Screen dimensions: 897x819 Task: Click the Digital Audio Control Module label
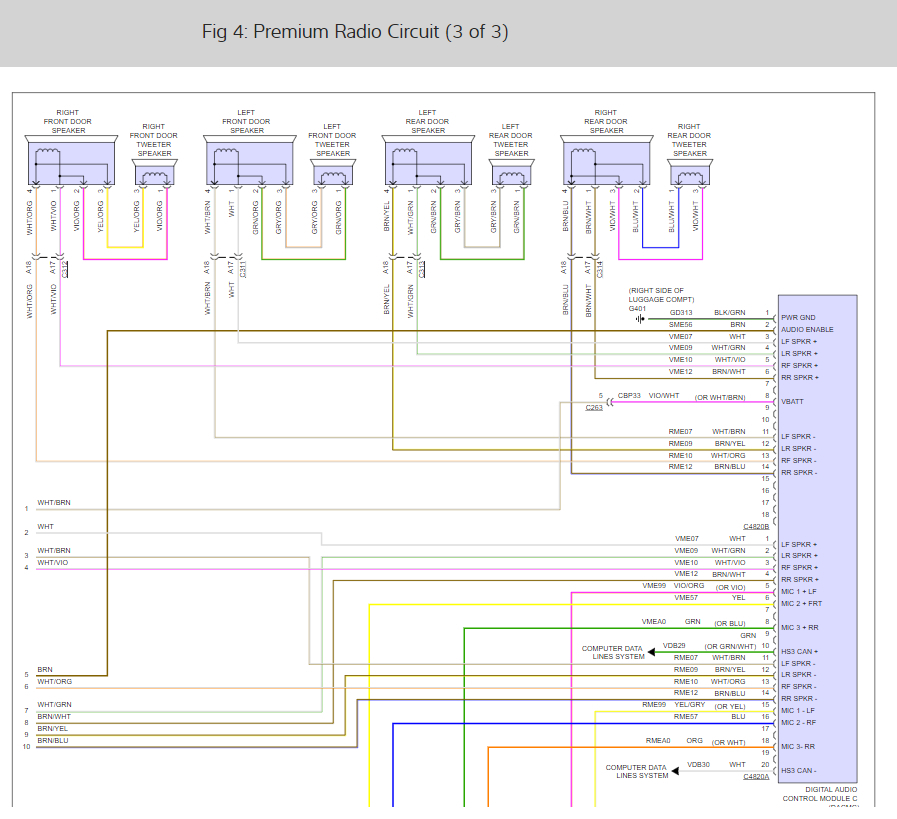[819, 794]
